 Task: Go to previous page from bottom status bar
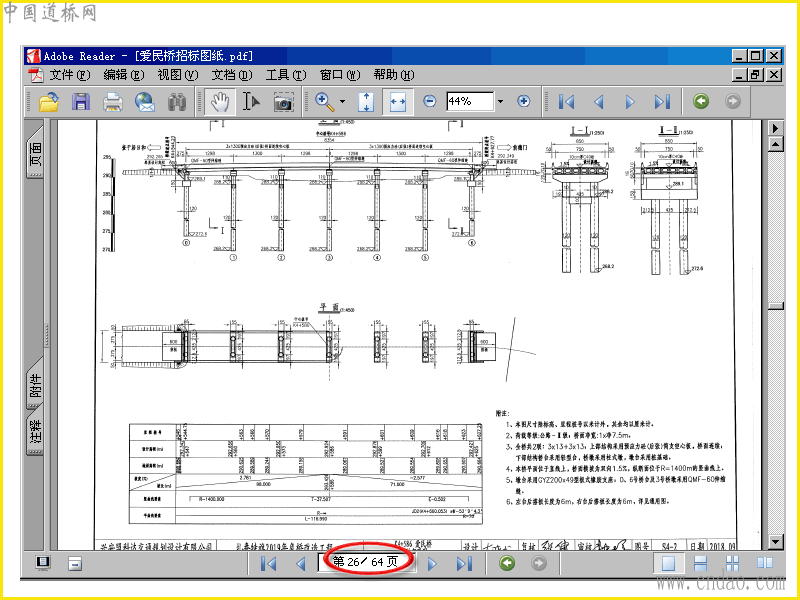click(x=301, y=564)
